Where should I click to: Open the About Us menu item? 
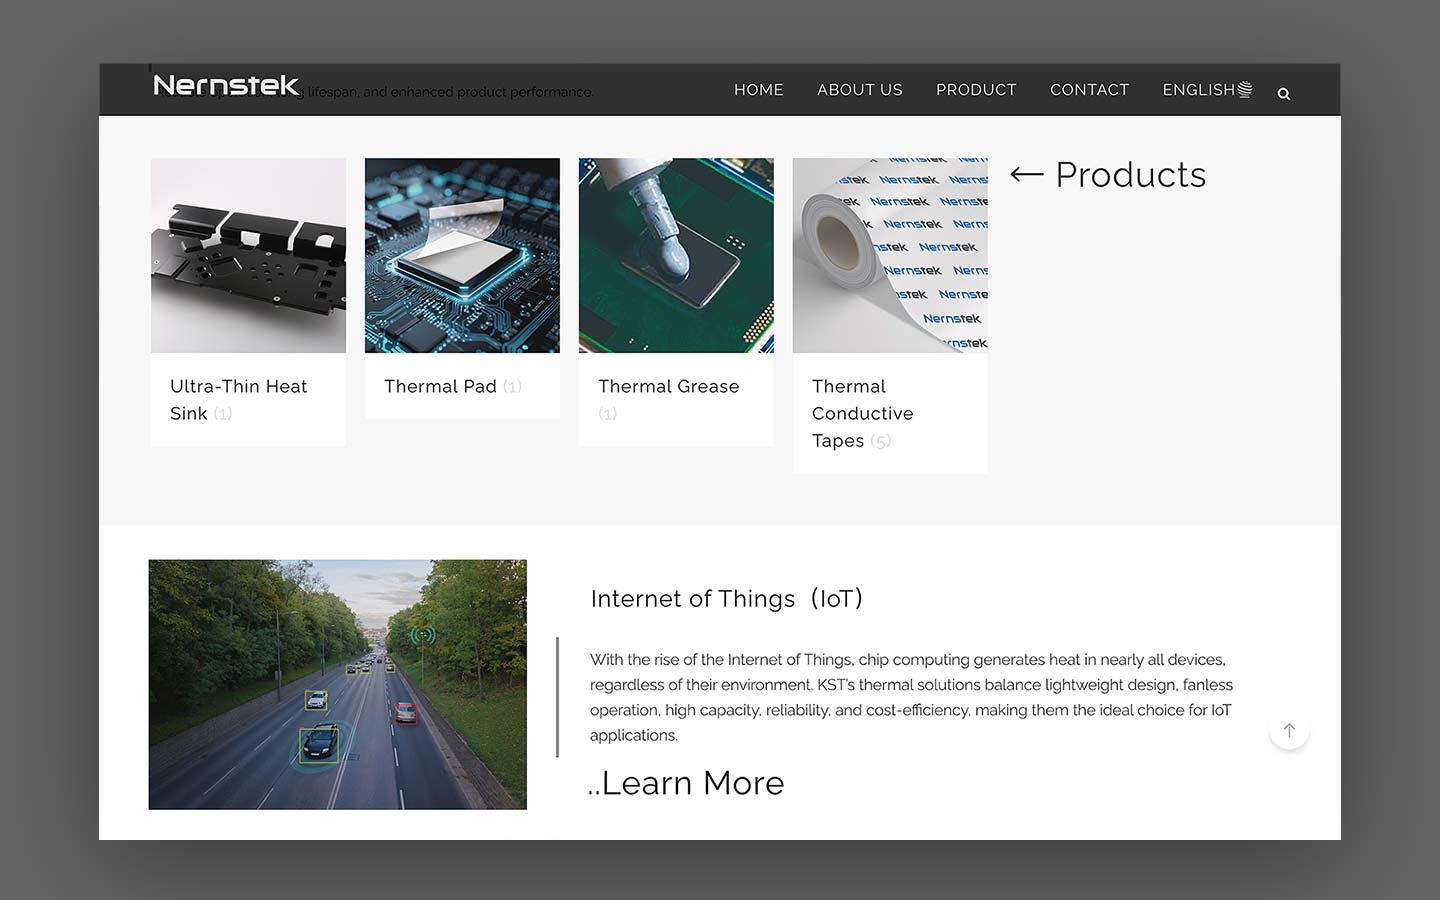[859, 90]
